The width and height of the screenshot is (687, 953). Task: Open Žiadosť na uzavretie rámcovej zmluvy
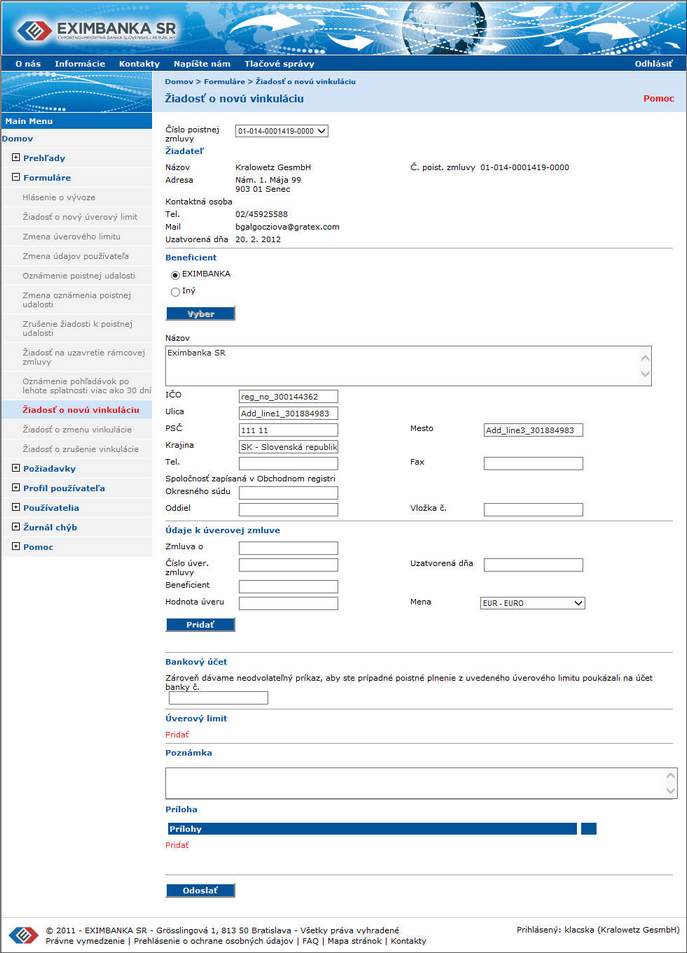coord(84,357)
